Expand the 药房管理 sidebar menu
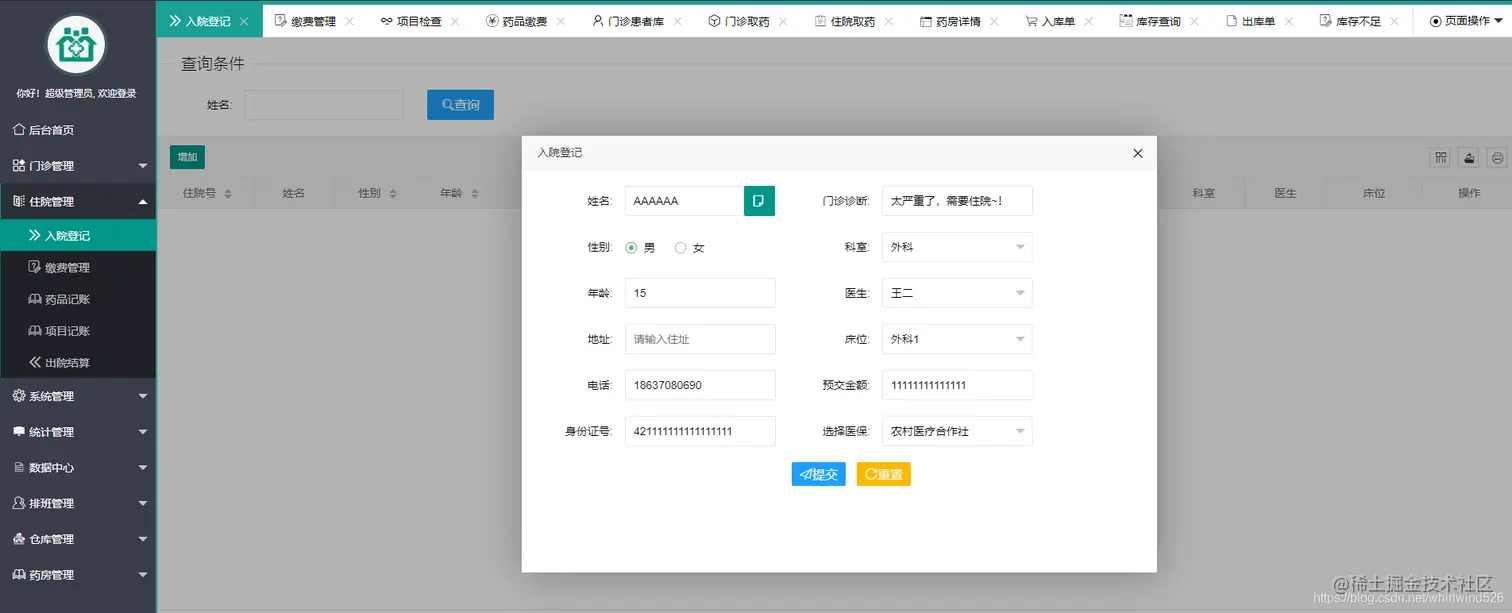 [x=78, y=575]
